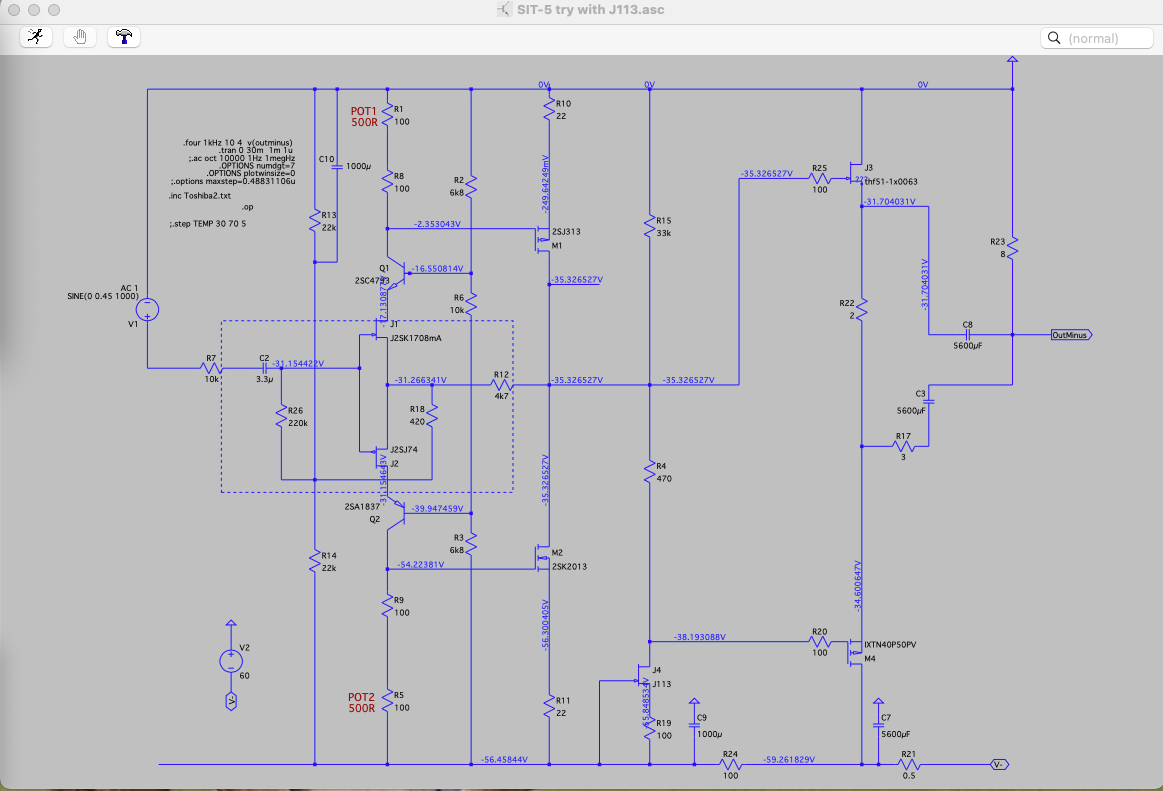Click the -34.600647V vertical voltage label
Image resolution: width=1163 pixels, height=791 pixels.
tap(858, 585)
